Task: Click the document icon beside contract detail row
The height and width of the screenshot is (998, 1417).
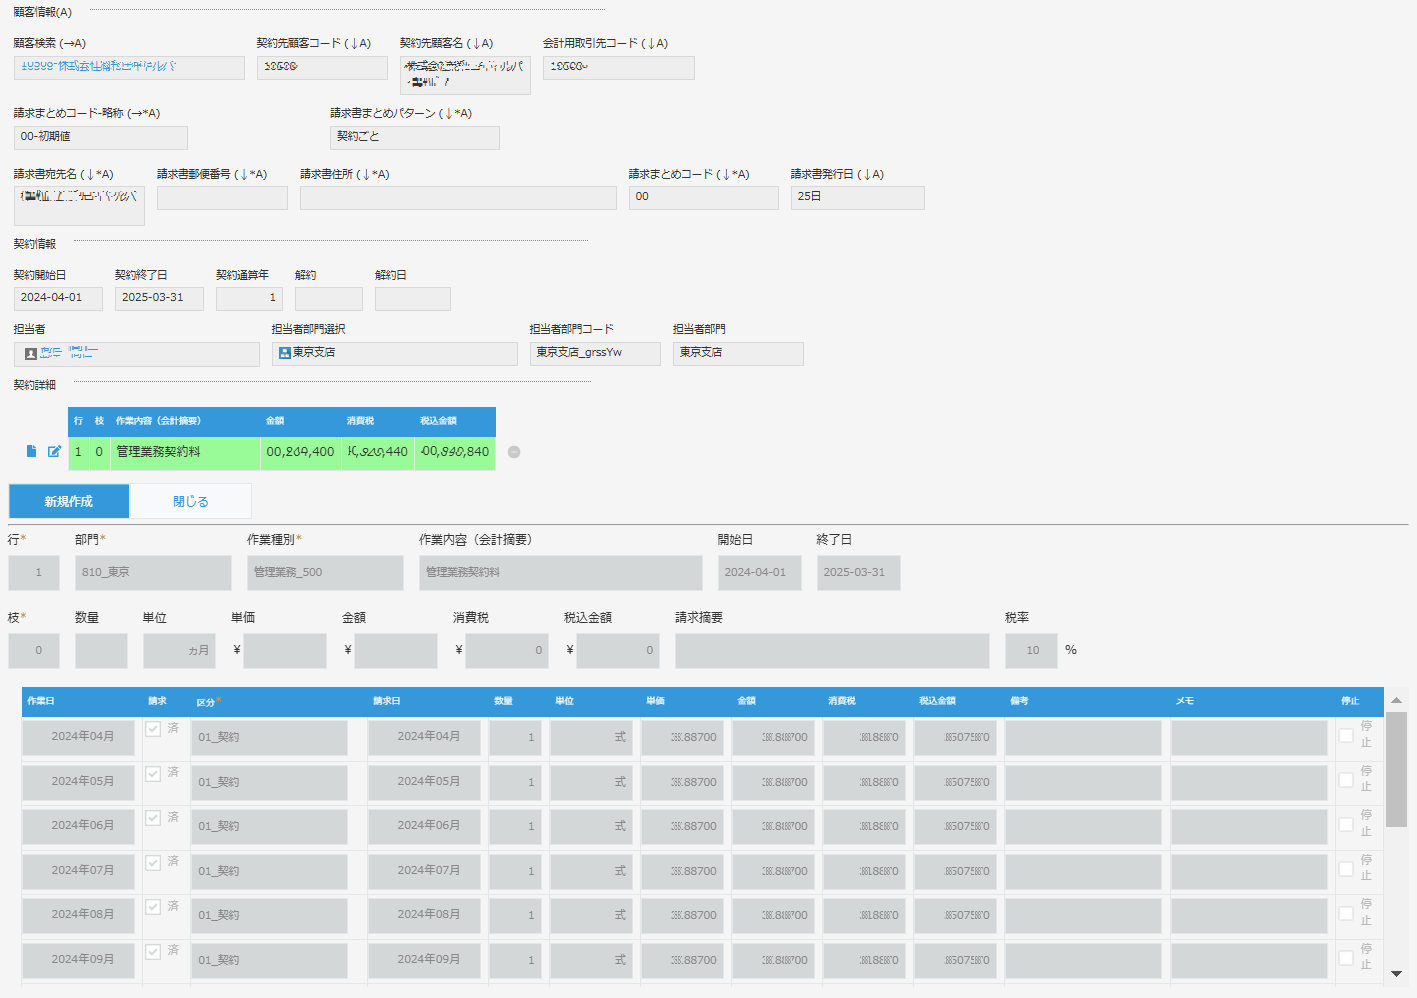Action: point(31,451)
